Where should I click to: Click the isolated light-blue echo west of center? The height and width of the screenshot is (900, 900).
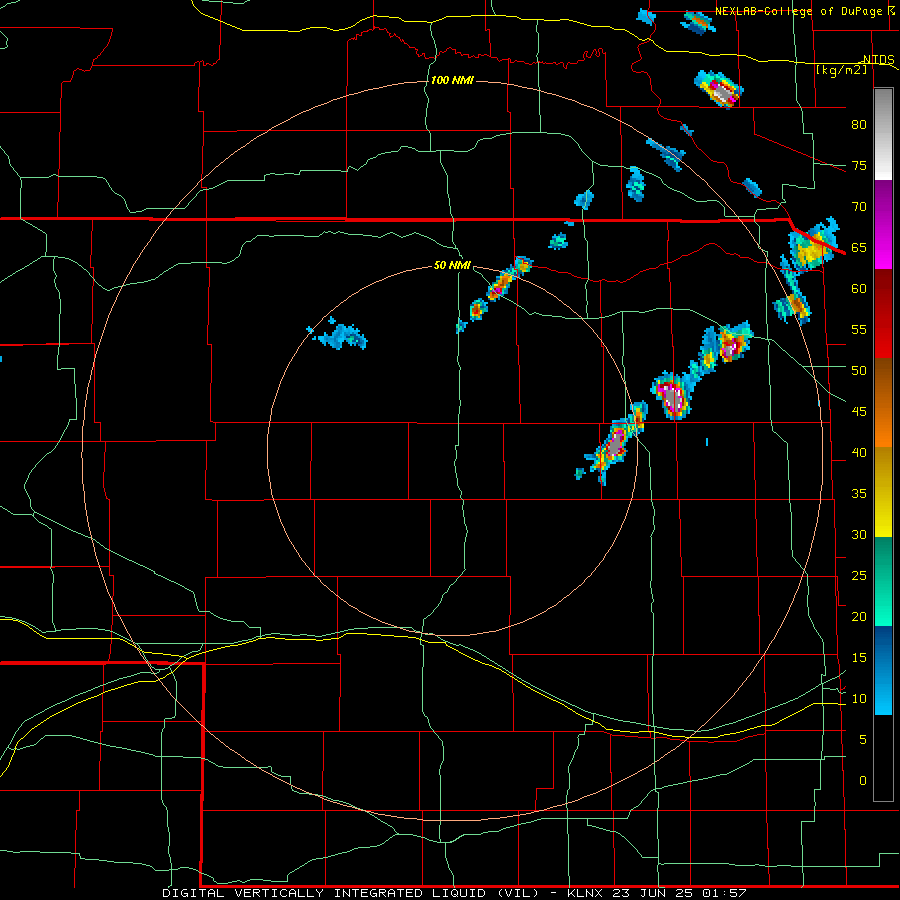pos(340,334)
